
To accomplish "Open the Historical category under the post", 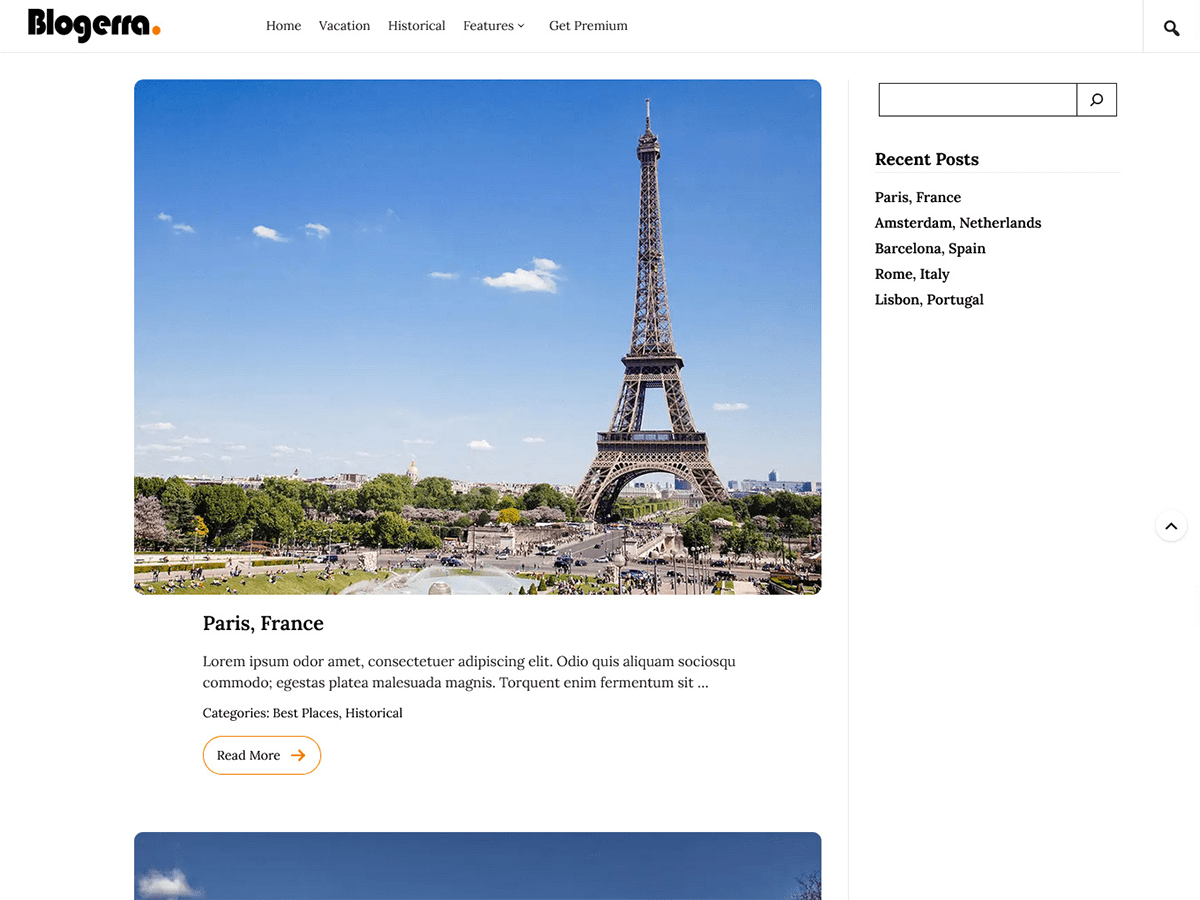I will pyautogui.click(x=374, y=713).
